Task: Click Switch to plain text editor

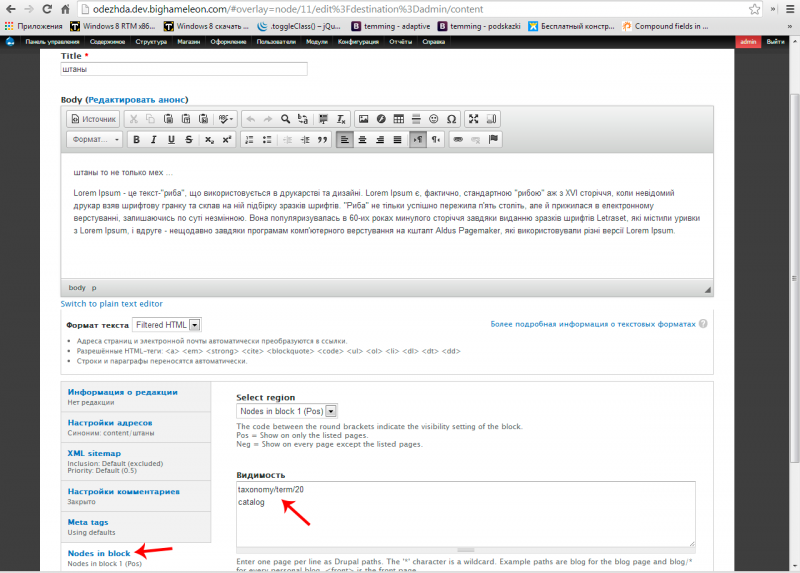Action: pyautogui.click(x=111, y=304)
